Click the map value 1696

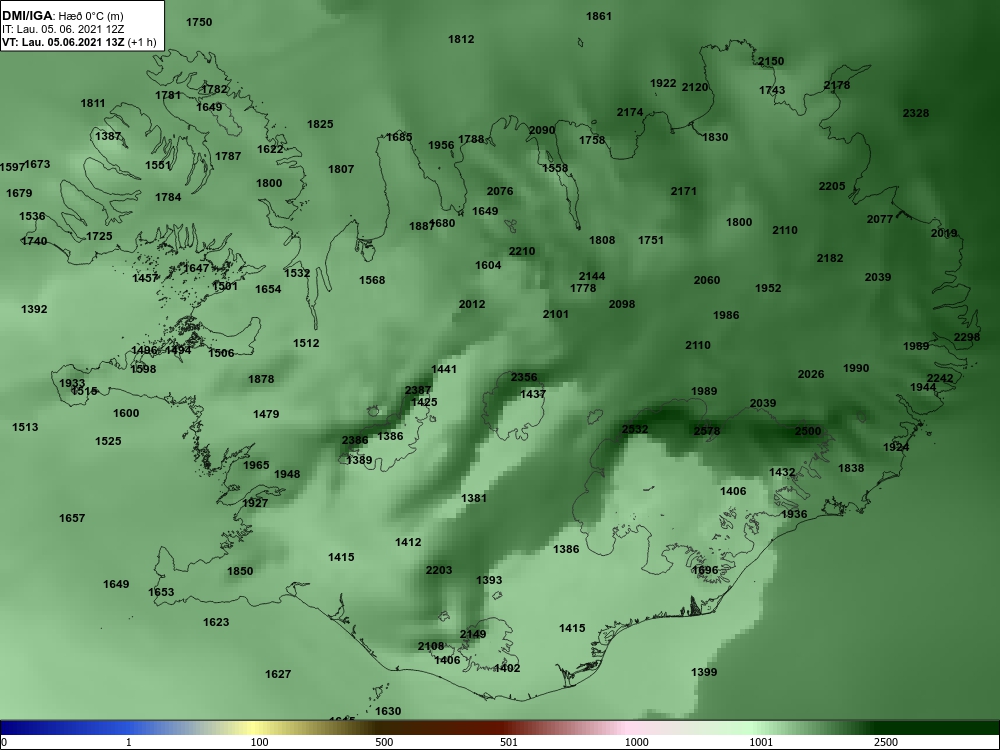pyautogui.click(x=705, y=570)
